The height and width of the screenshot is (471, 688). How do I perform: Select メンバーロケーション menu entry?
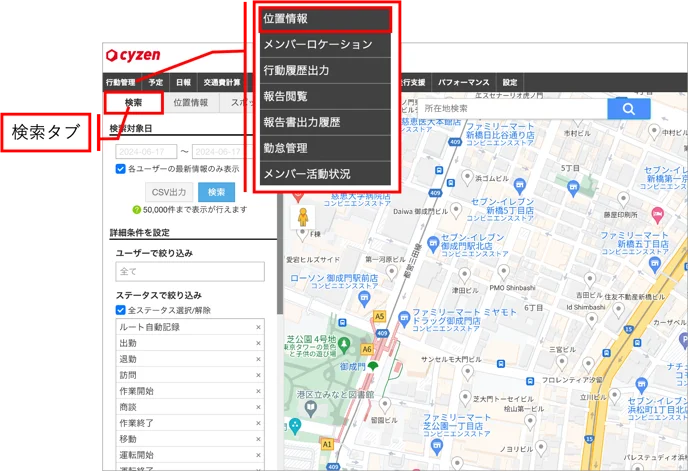pyautogui.click(x=325, y=44)
